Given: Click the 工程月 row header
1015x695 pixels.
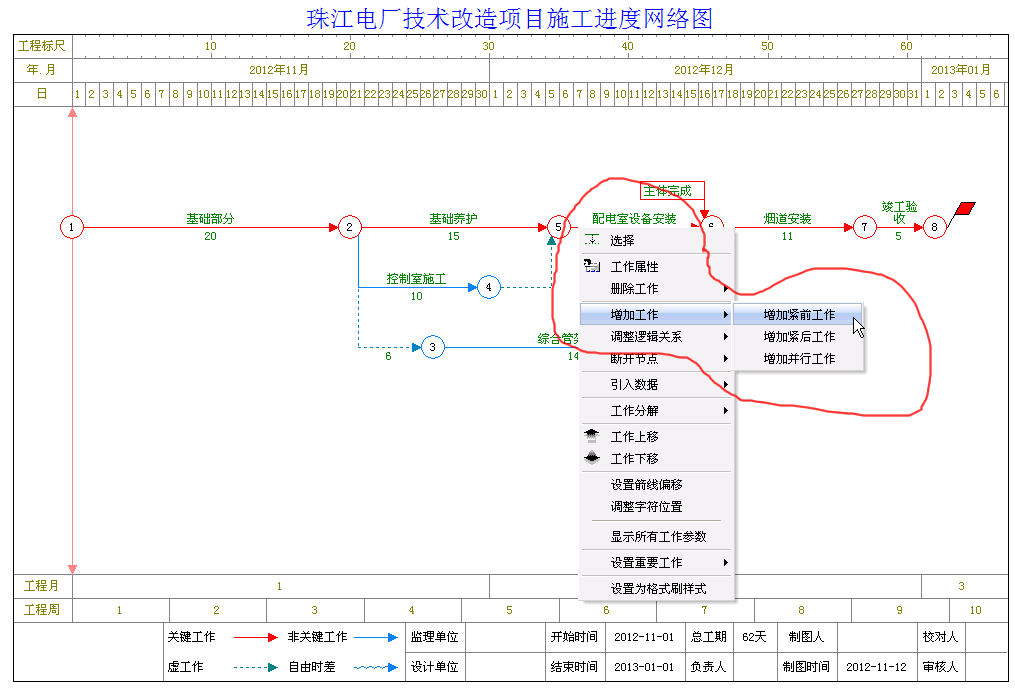Looking at the screenshot, I should [42, 586].
